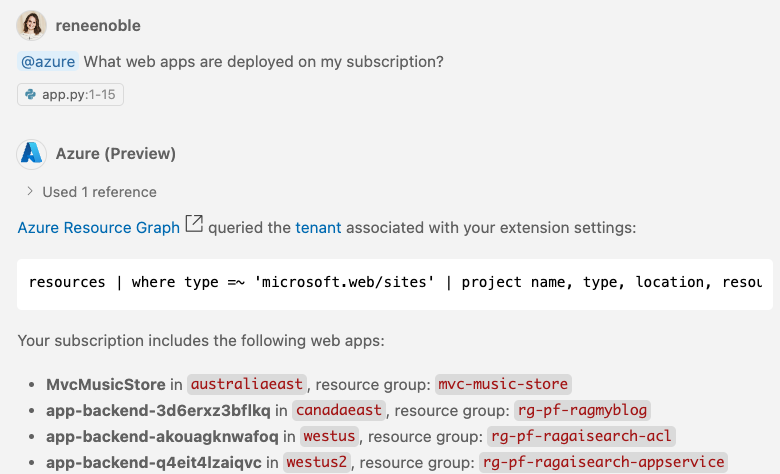This screenshot has width=780, height=474.
Task: Open the Azure Resource Graph link
Action: click(98, 227)
